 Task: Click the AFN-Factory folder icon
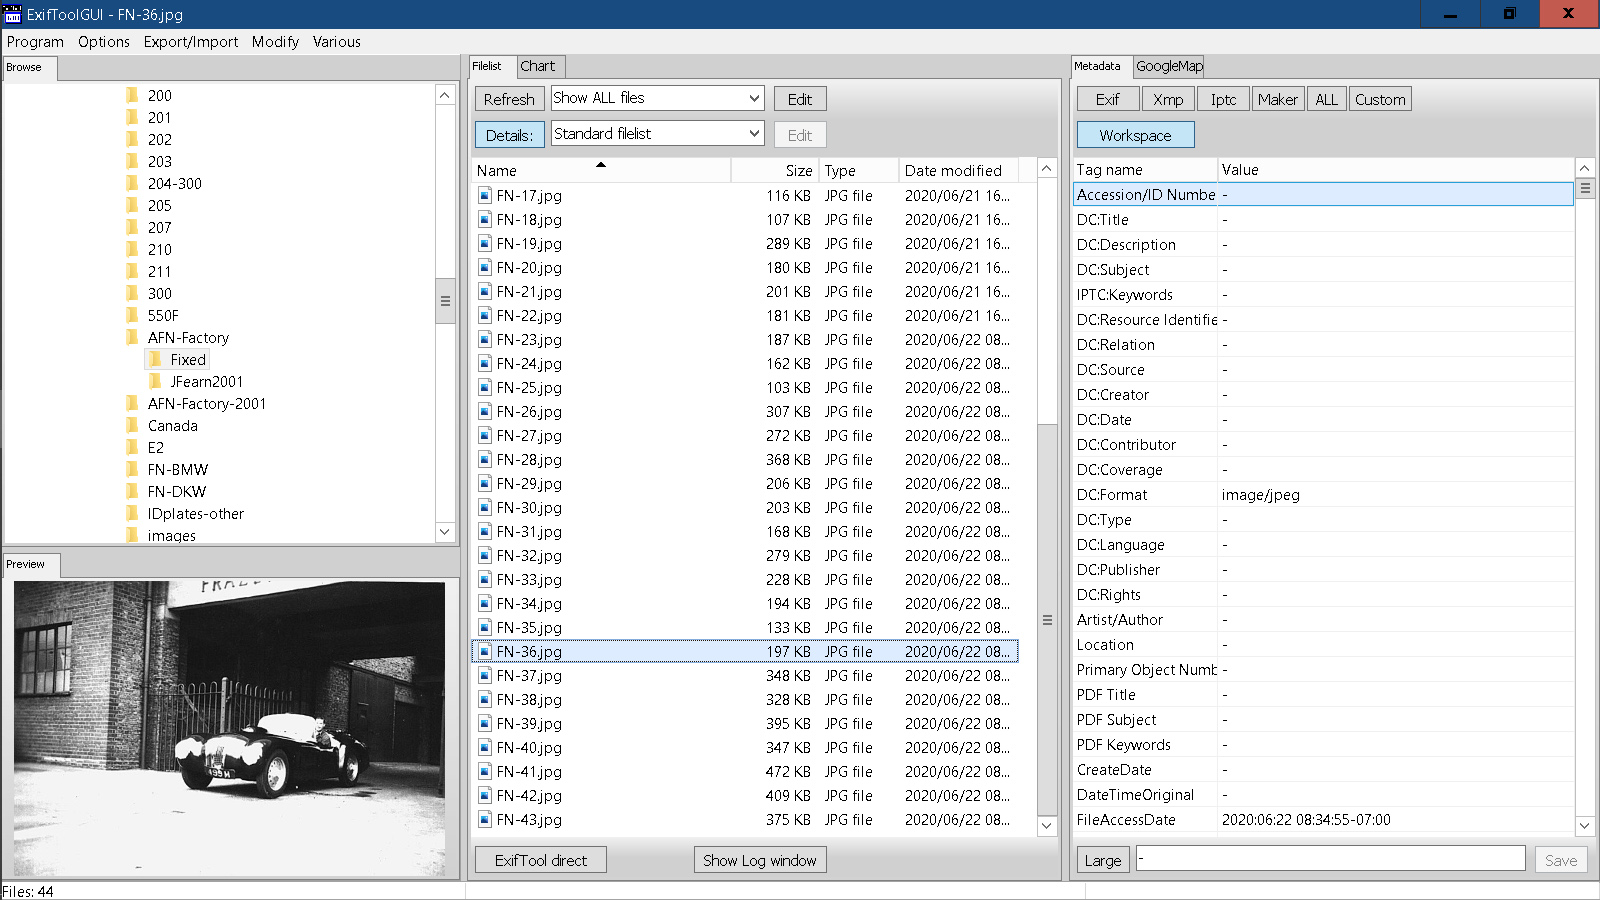click(x=132, y=338)
